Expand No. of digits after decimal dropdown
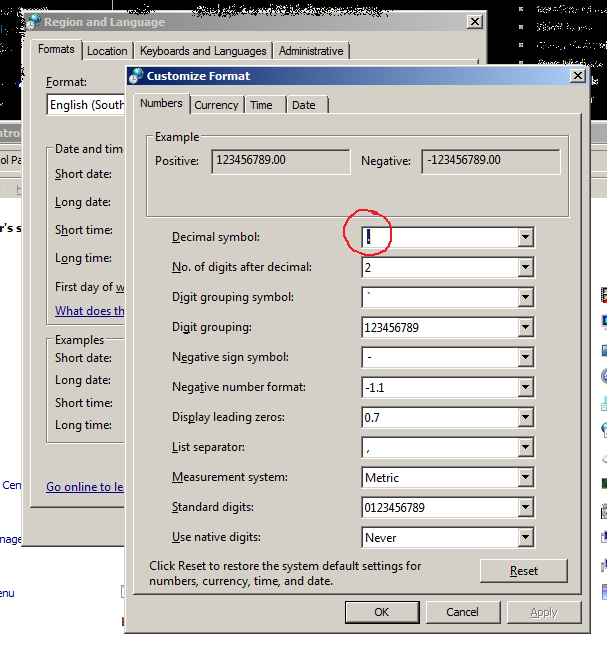The width and height of the screenshot is (607, 655). coord(525,268)
